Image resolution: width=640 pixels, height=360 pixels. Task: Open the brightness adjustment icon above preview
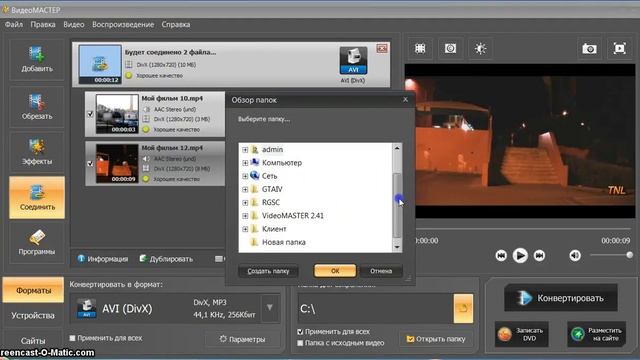pos(480,49)
